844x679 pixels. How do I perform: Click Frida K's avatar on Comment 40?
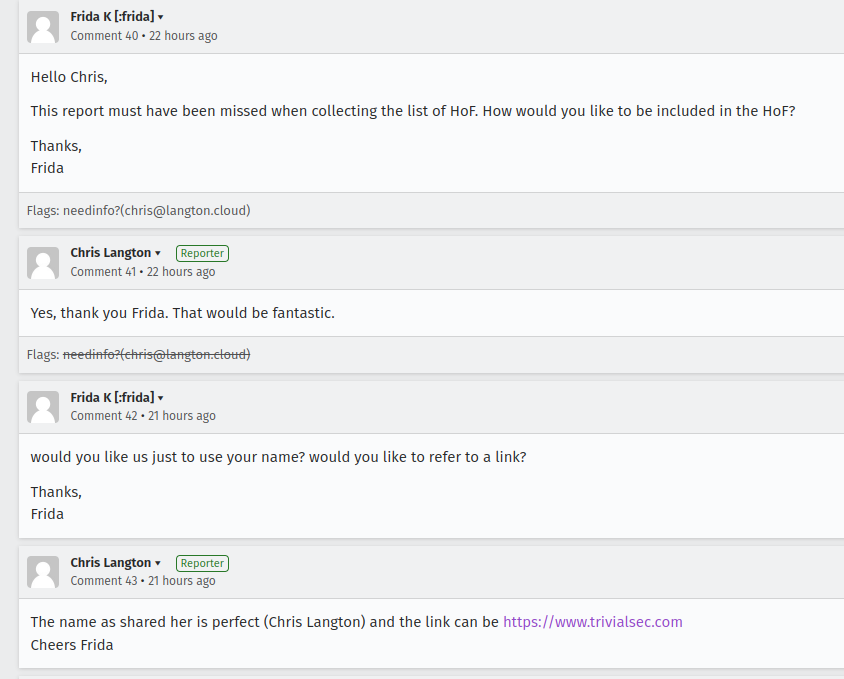43,27
